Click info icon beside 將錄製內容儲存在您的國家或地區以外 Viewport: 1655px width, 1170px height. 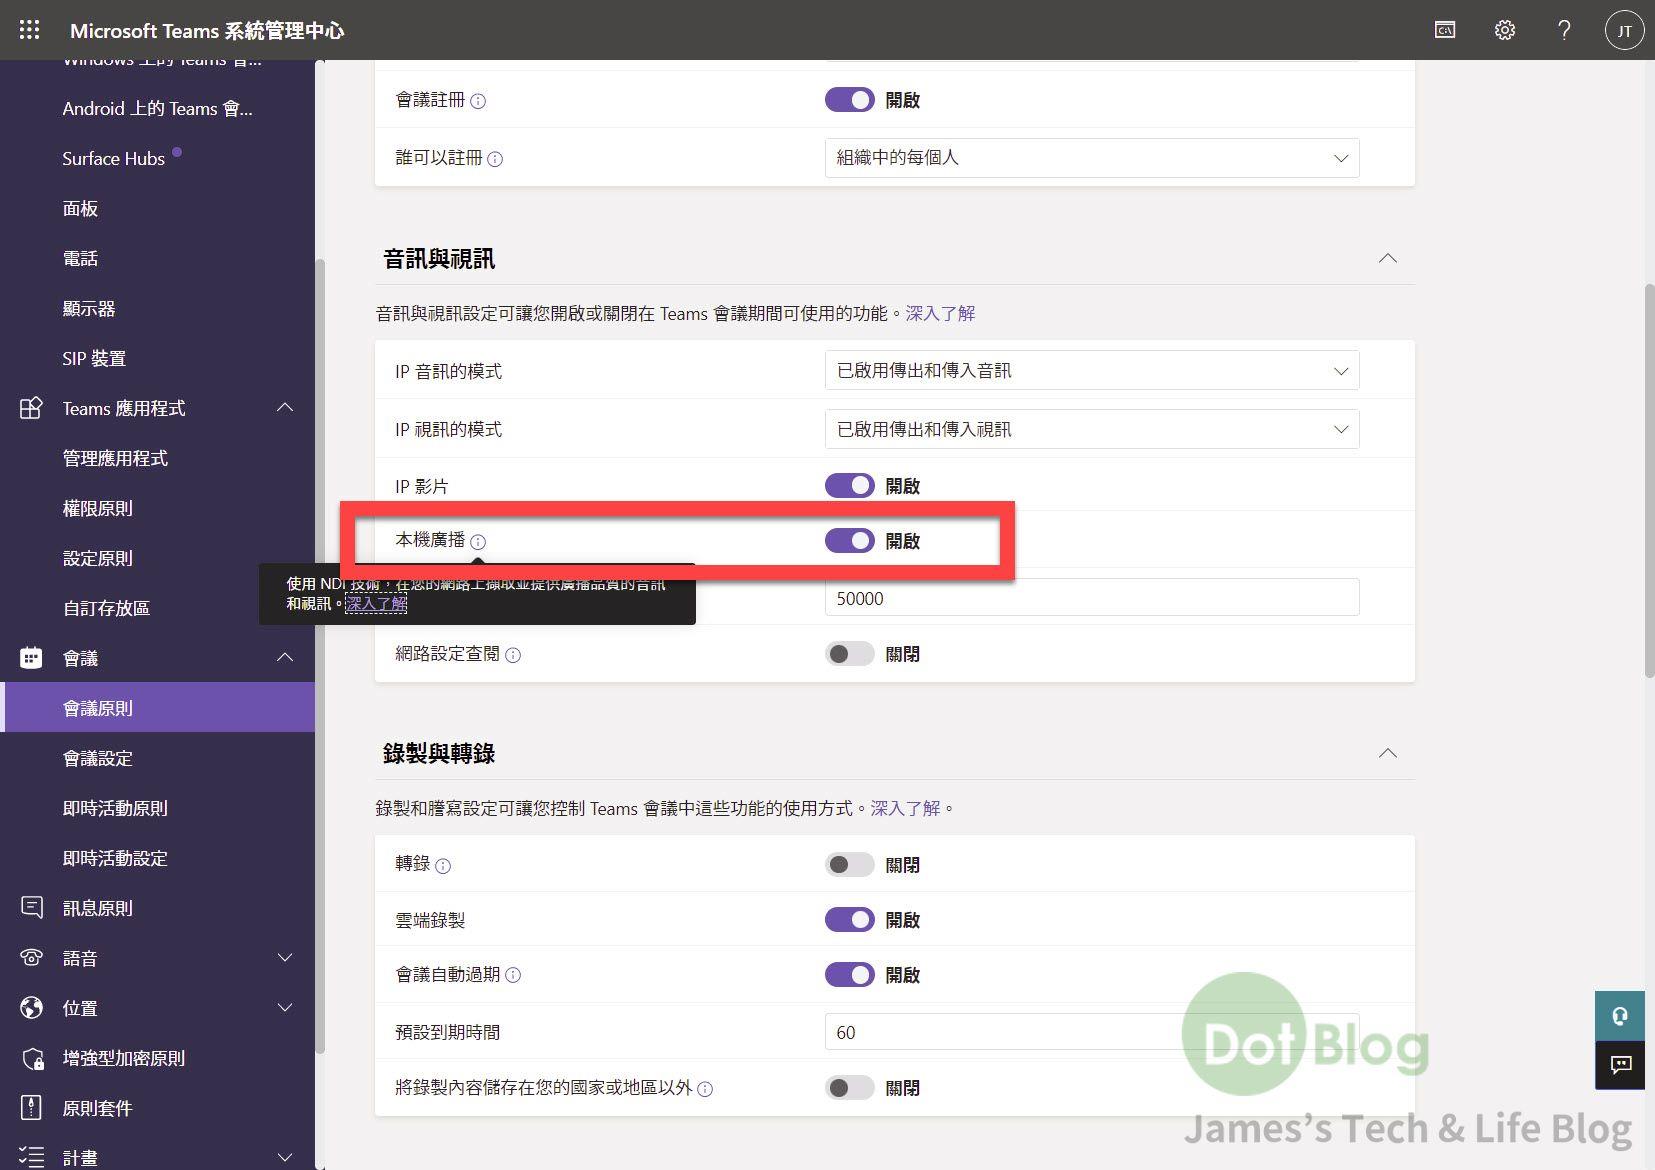[x=705, y=1089]
